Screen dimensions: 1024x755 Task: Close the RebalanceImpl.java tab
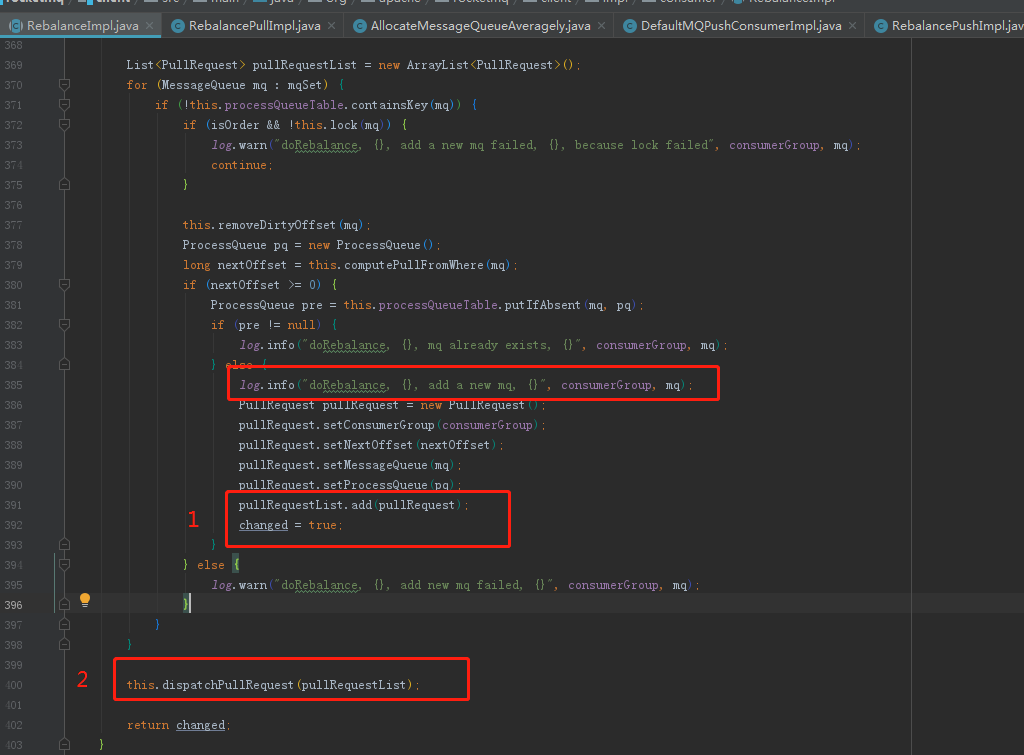150,25
